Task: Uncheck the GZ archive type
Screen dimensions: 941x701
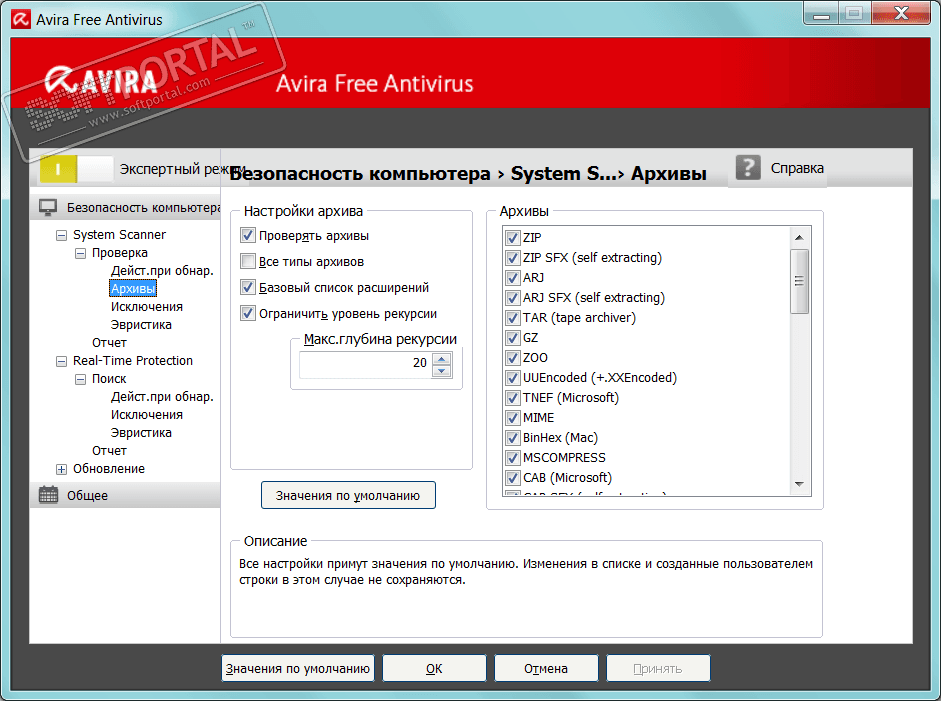Action: point(513,338)
